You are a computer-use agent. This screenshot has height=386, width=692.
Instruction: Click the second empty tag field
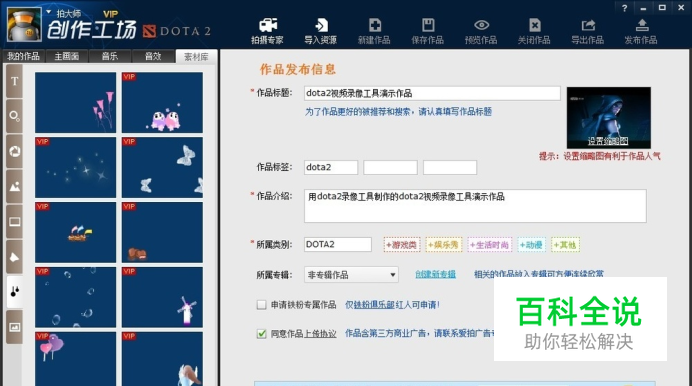click(x=391, y=167)
